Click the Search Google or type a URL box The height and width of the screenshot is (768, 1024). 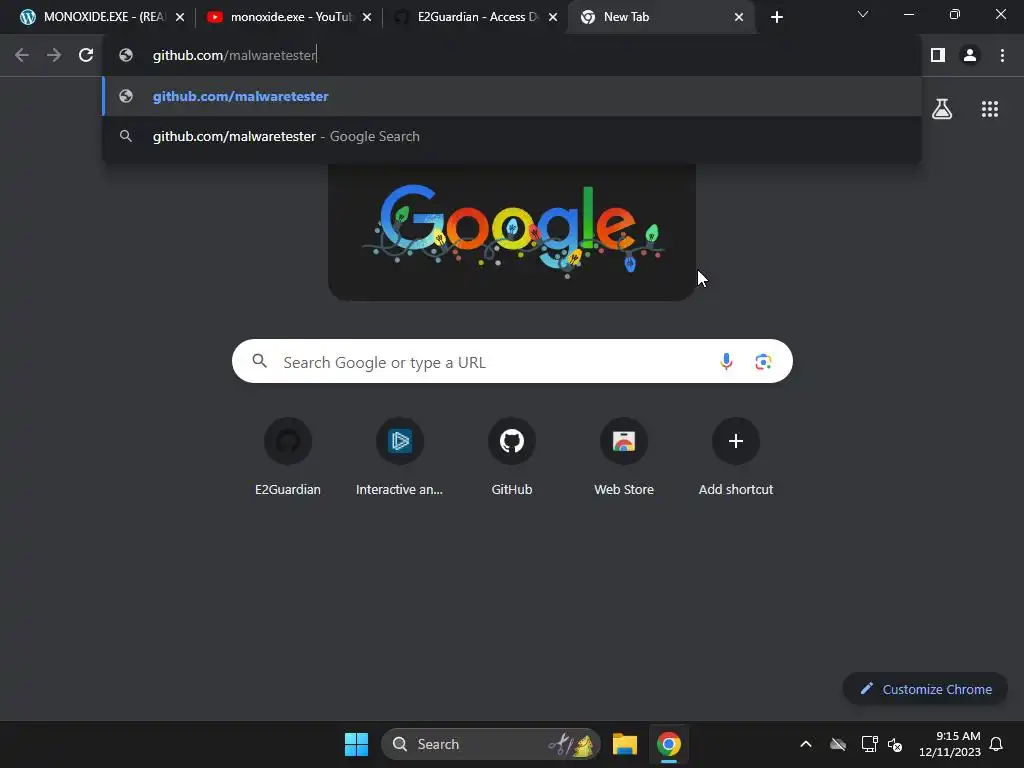[x=512, y=361]
